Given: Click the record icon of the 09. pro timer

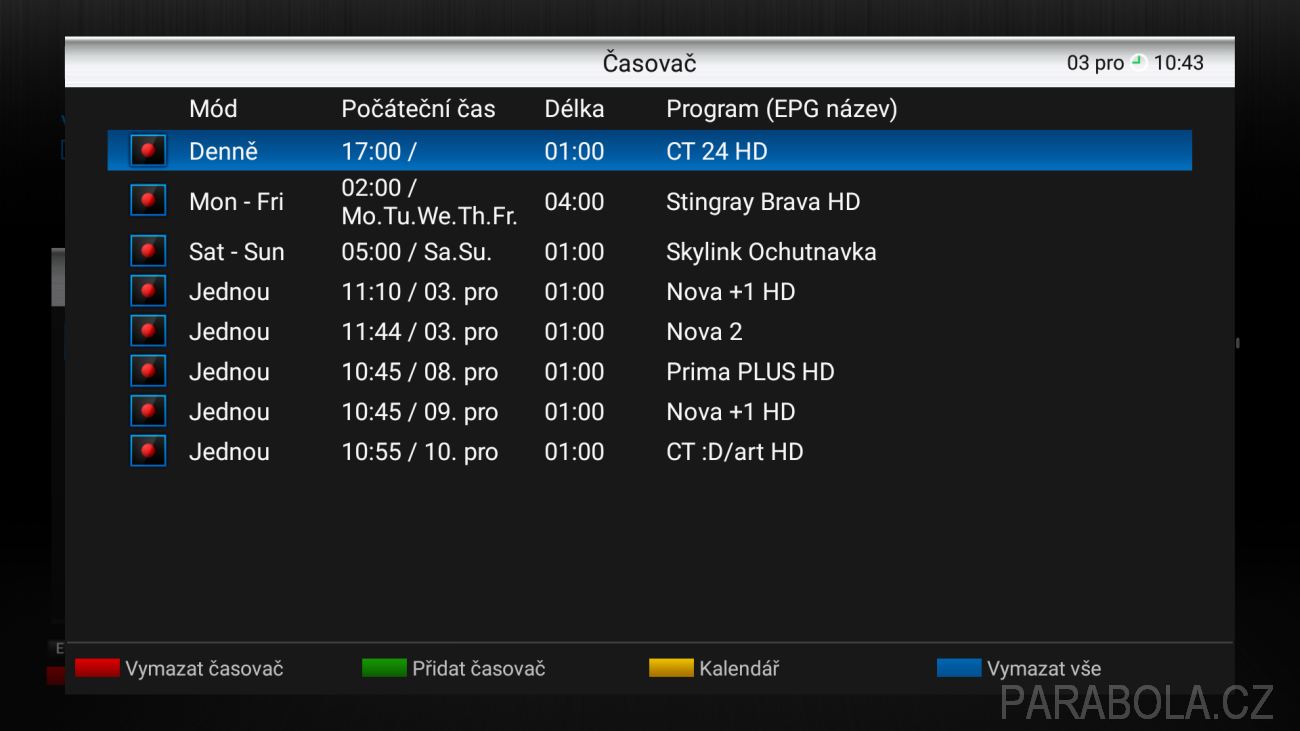Looking at the screenshot, I should [x=148, y=411].
